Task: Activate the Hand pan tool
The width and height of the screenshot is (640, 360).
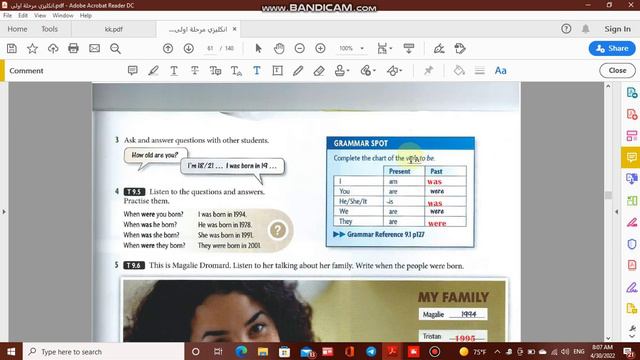Action: (279, 49)
